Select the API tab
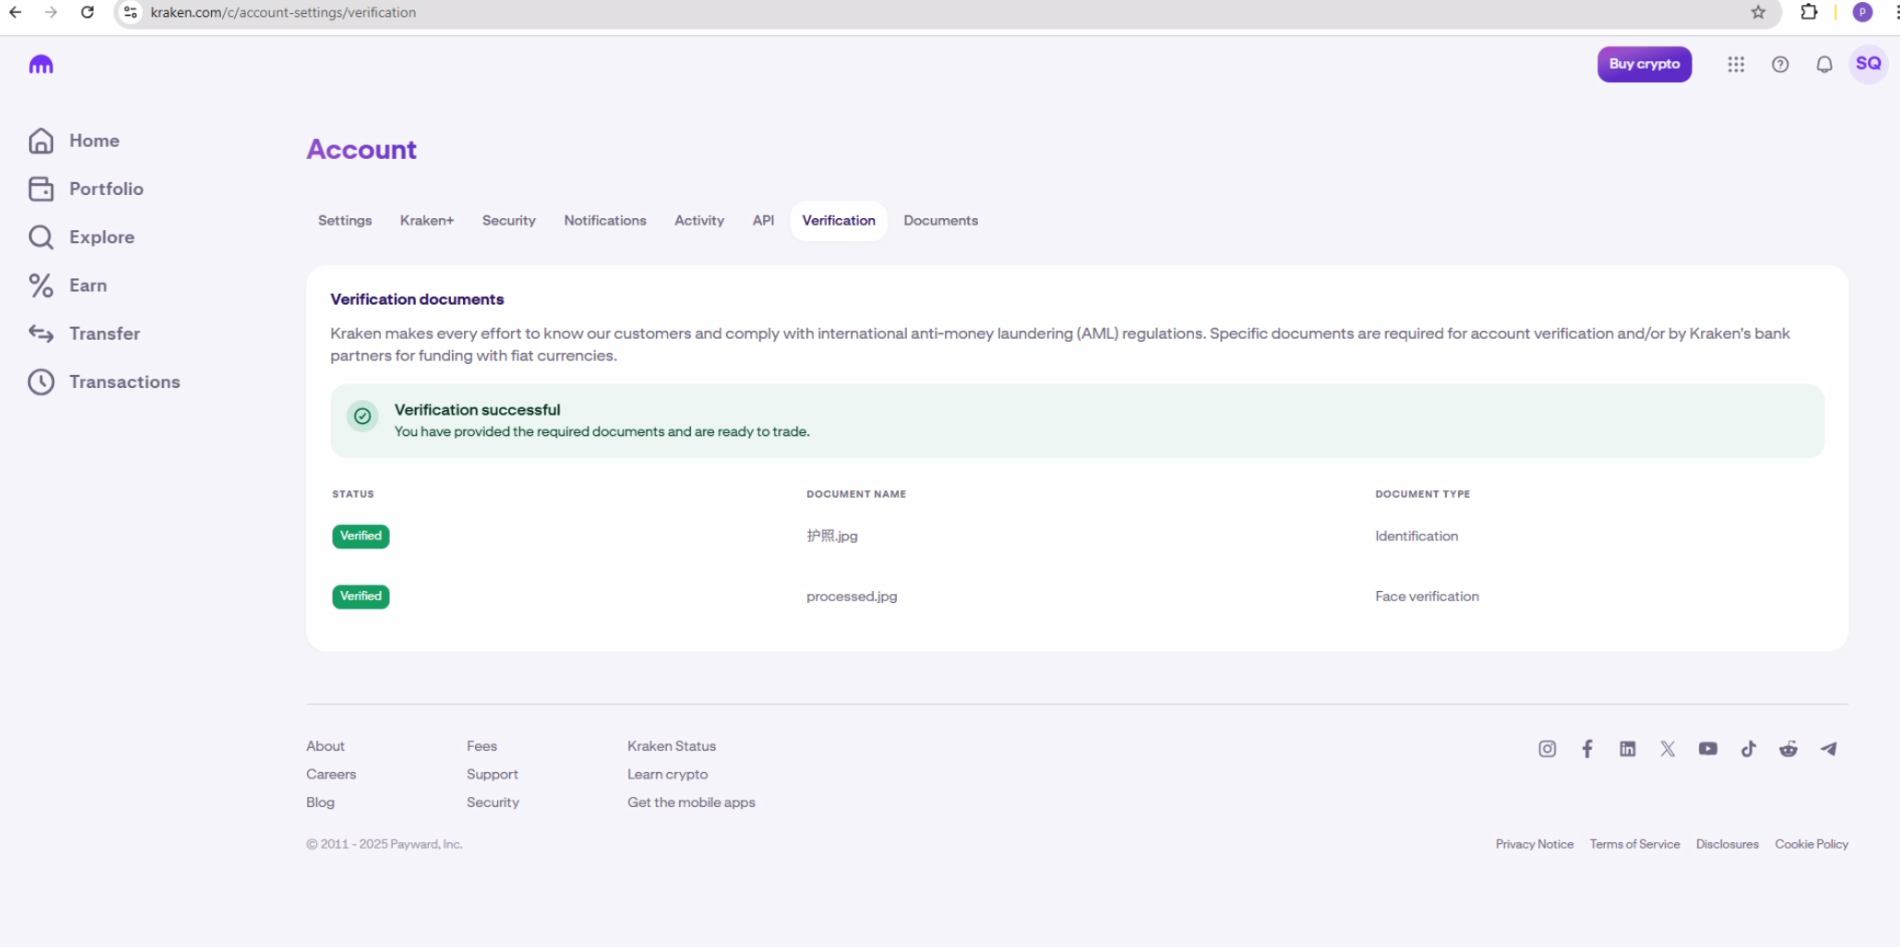The image size is (1900, 947). pyautogui.click(x=763, y=221)
